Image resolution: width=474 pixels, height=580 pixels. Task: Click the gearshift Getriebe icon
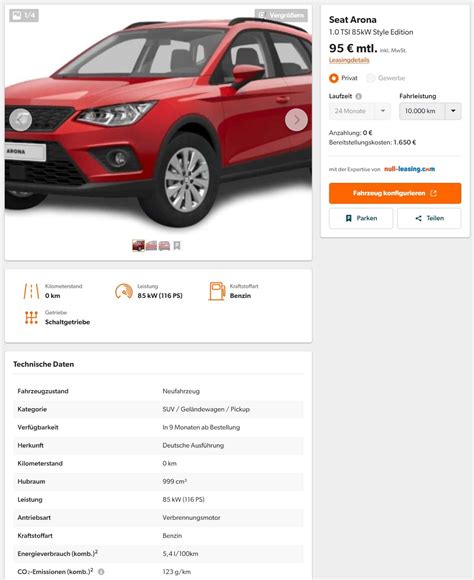pyautogui.click(x=31, y=318)
